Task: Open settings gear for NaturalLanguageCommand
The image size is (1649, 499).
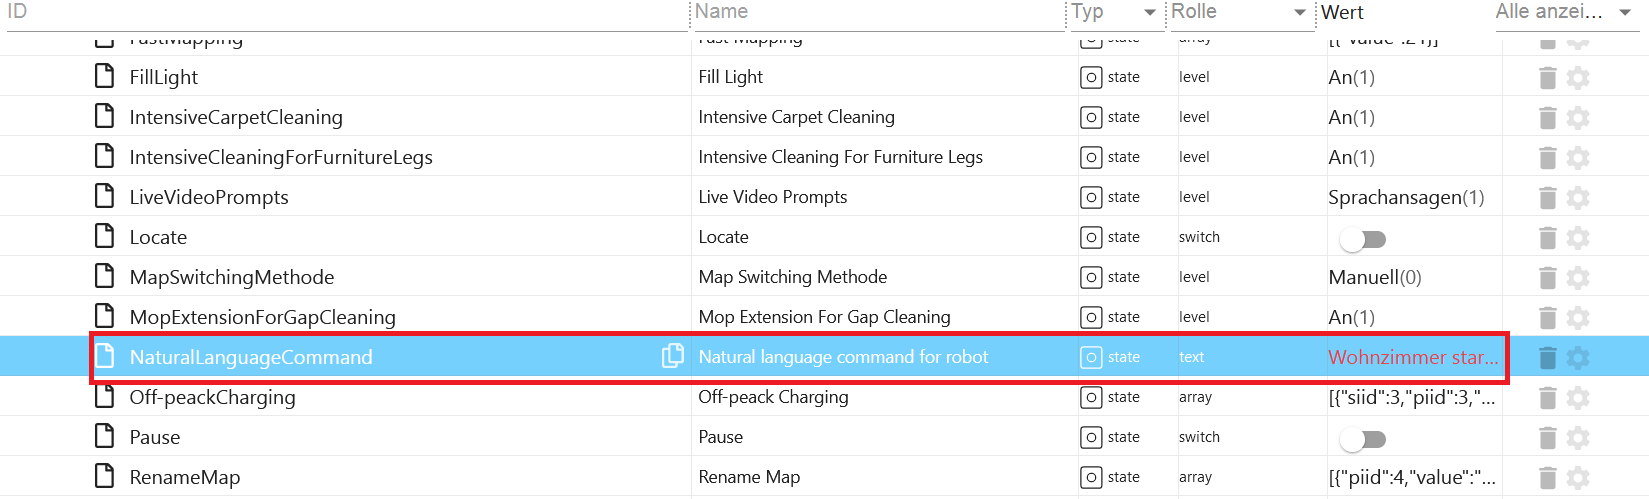Action: coord(1578,357)
